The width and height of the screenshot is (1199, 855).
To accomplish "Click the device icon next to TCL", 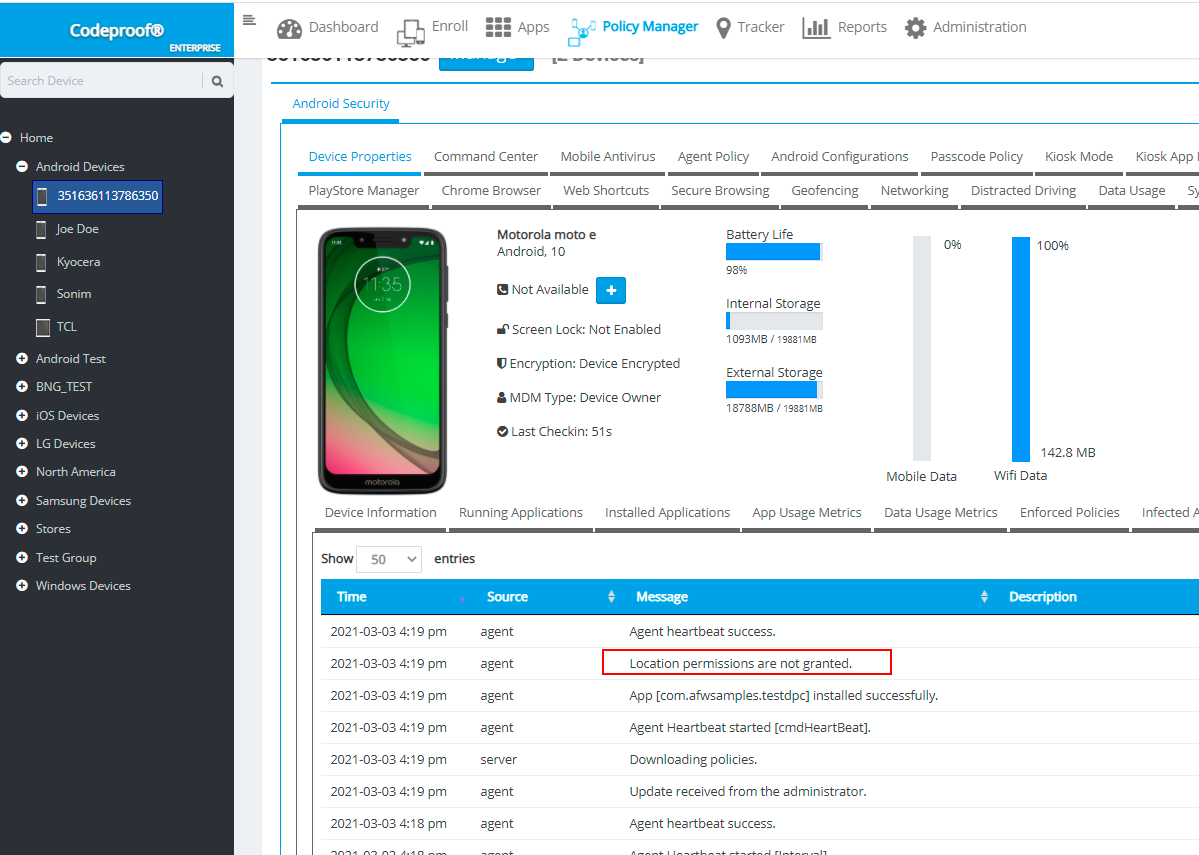I will coord(43,327).
